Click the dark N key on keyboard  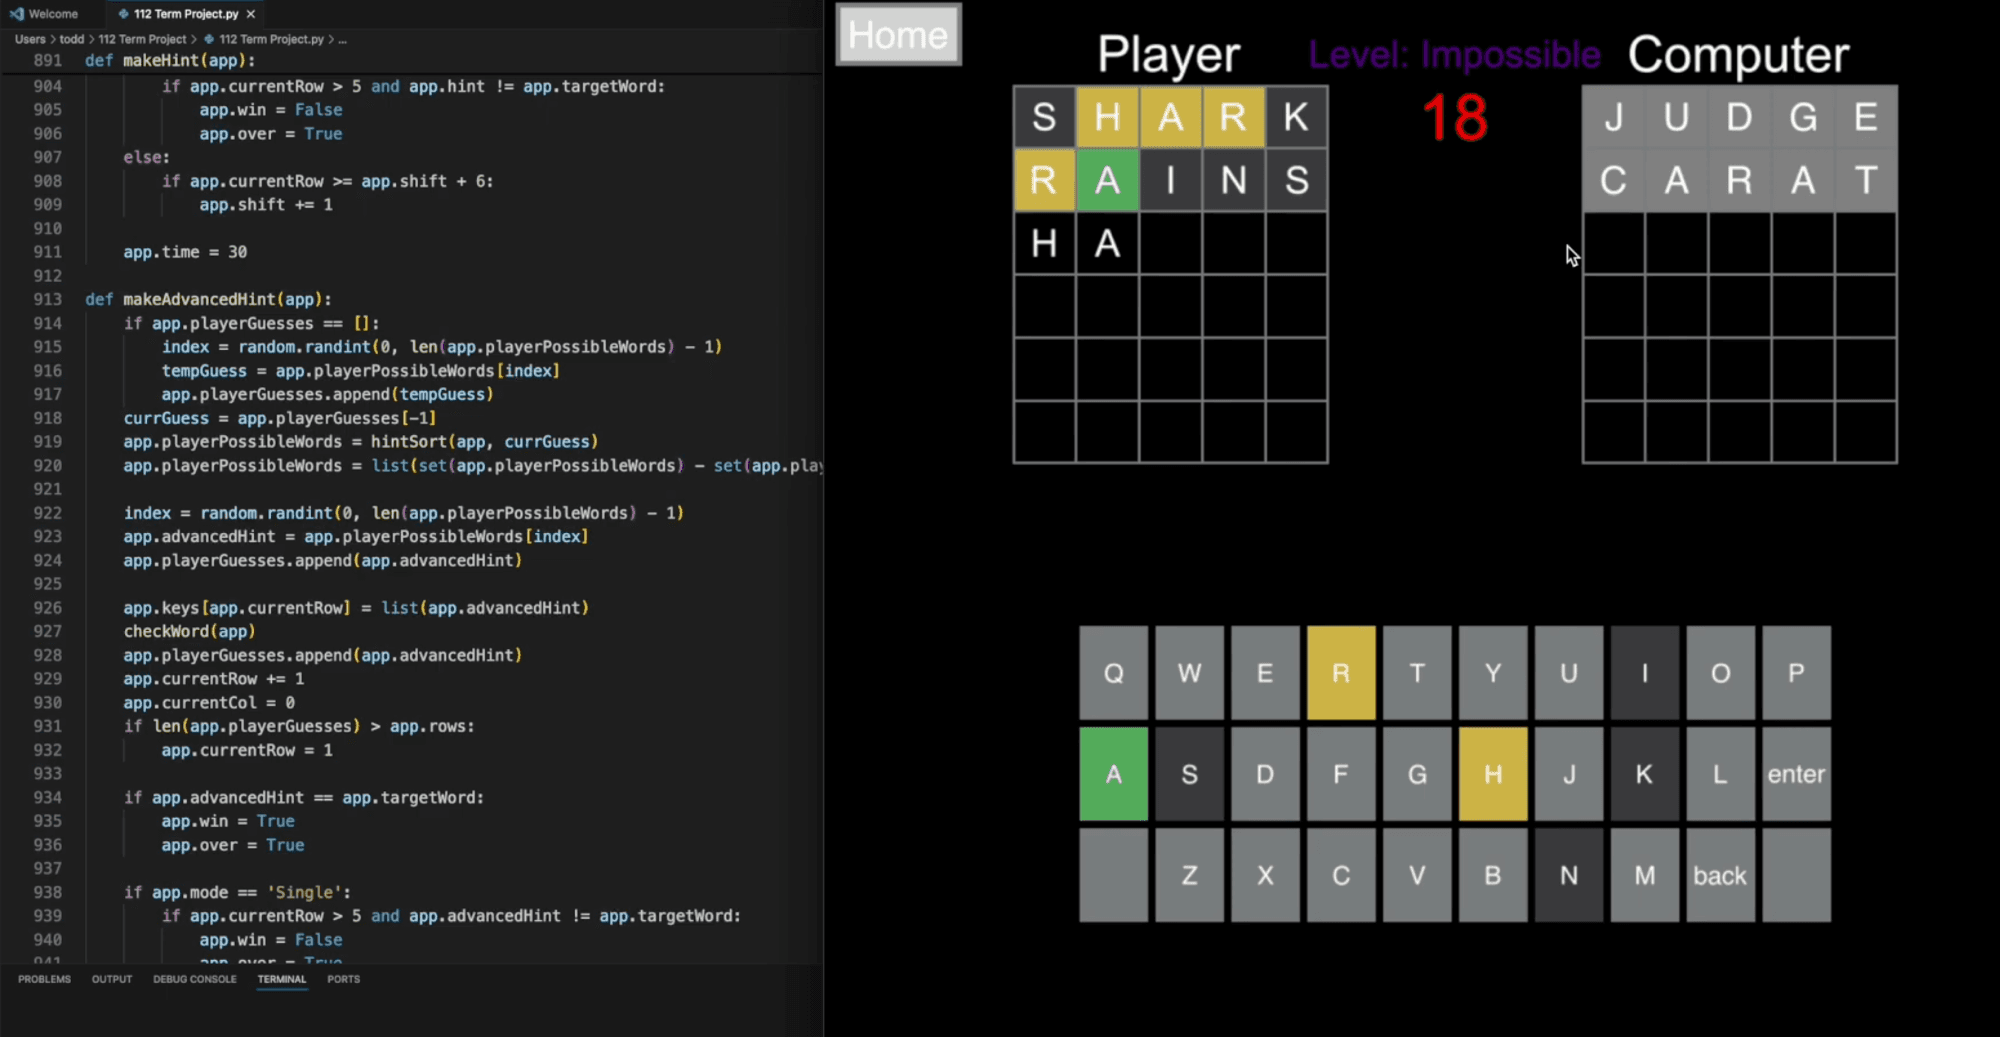[x=1569, y=875]
